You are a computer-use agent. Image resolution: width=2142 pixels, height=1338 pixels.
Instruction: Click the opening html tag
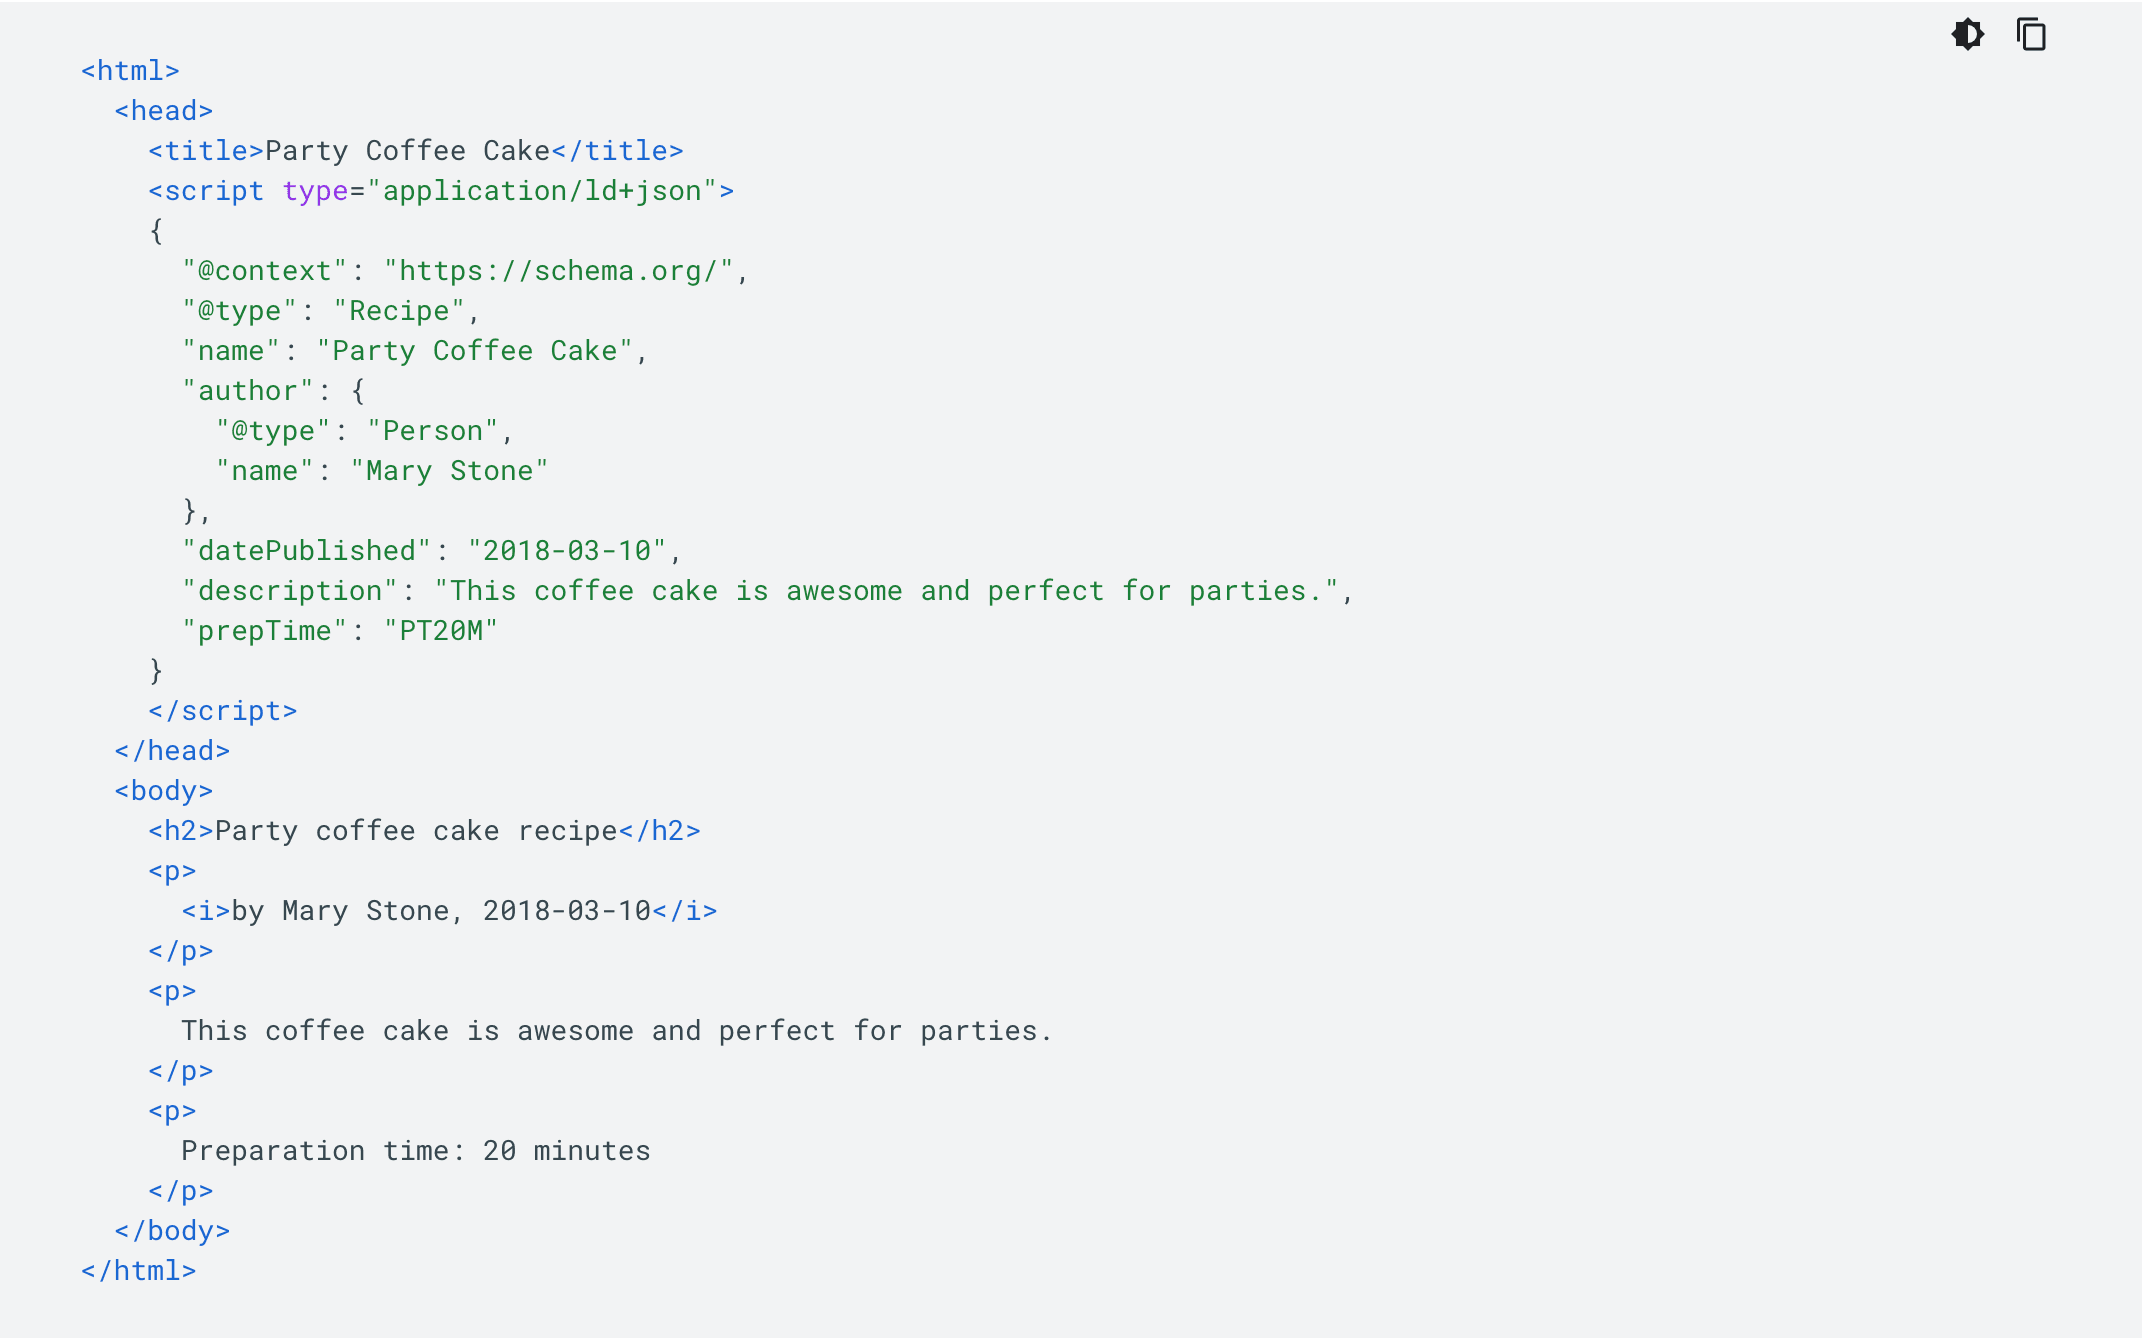point(130,71)
